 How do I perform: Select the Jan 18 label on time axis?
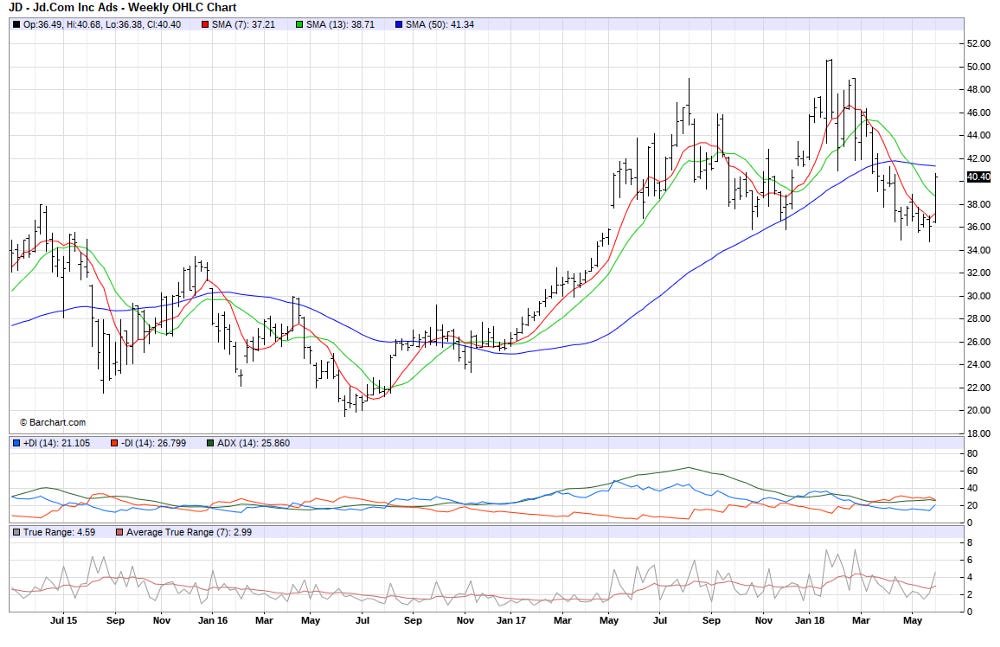(808, 621)
